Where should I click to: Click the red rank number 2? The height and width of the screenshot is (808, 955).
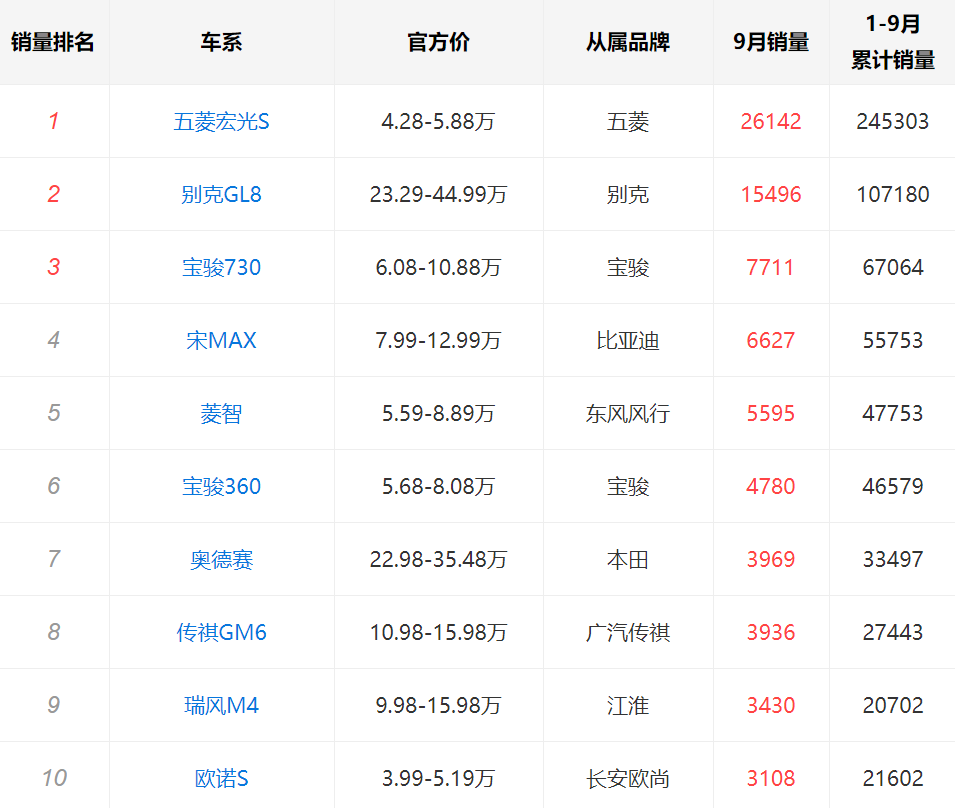coord(54,194)
